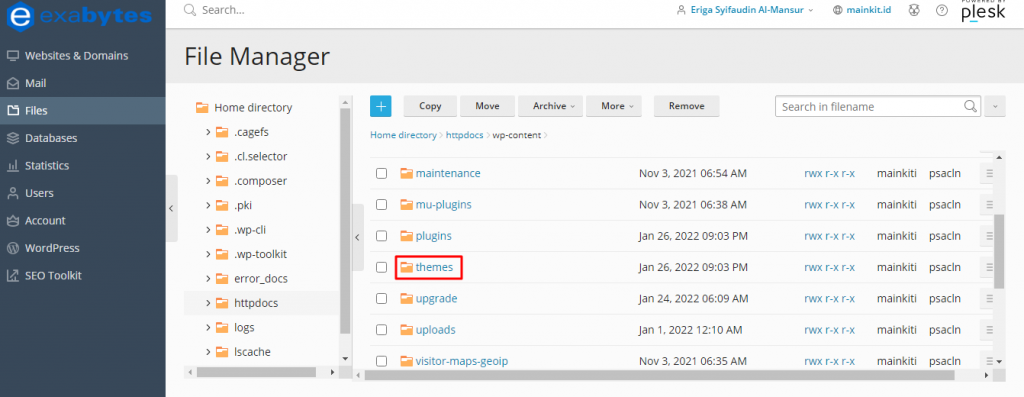
Task: Go to httpdocs breadcrumb
Action: 464,135
